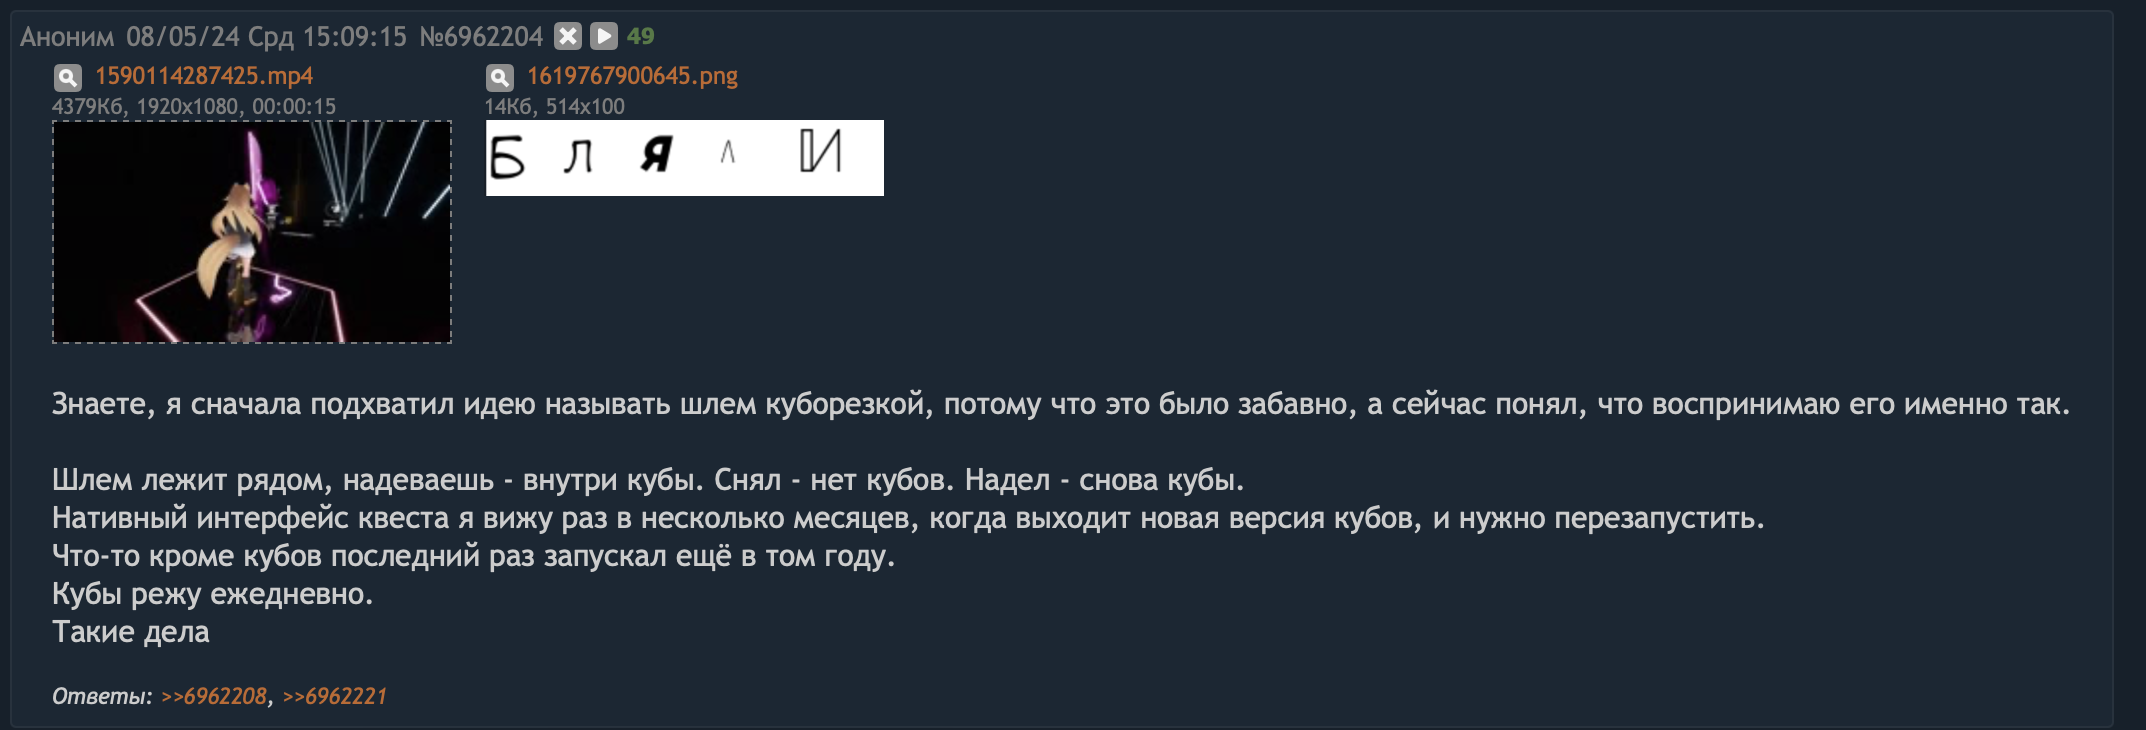Click the line starting with Знаете
The height and width of the screenshot is (730, 2146).
(x=1060, y=404)
